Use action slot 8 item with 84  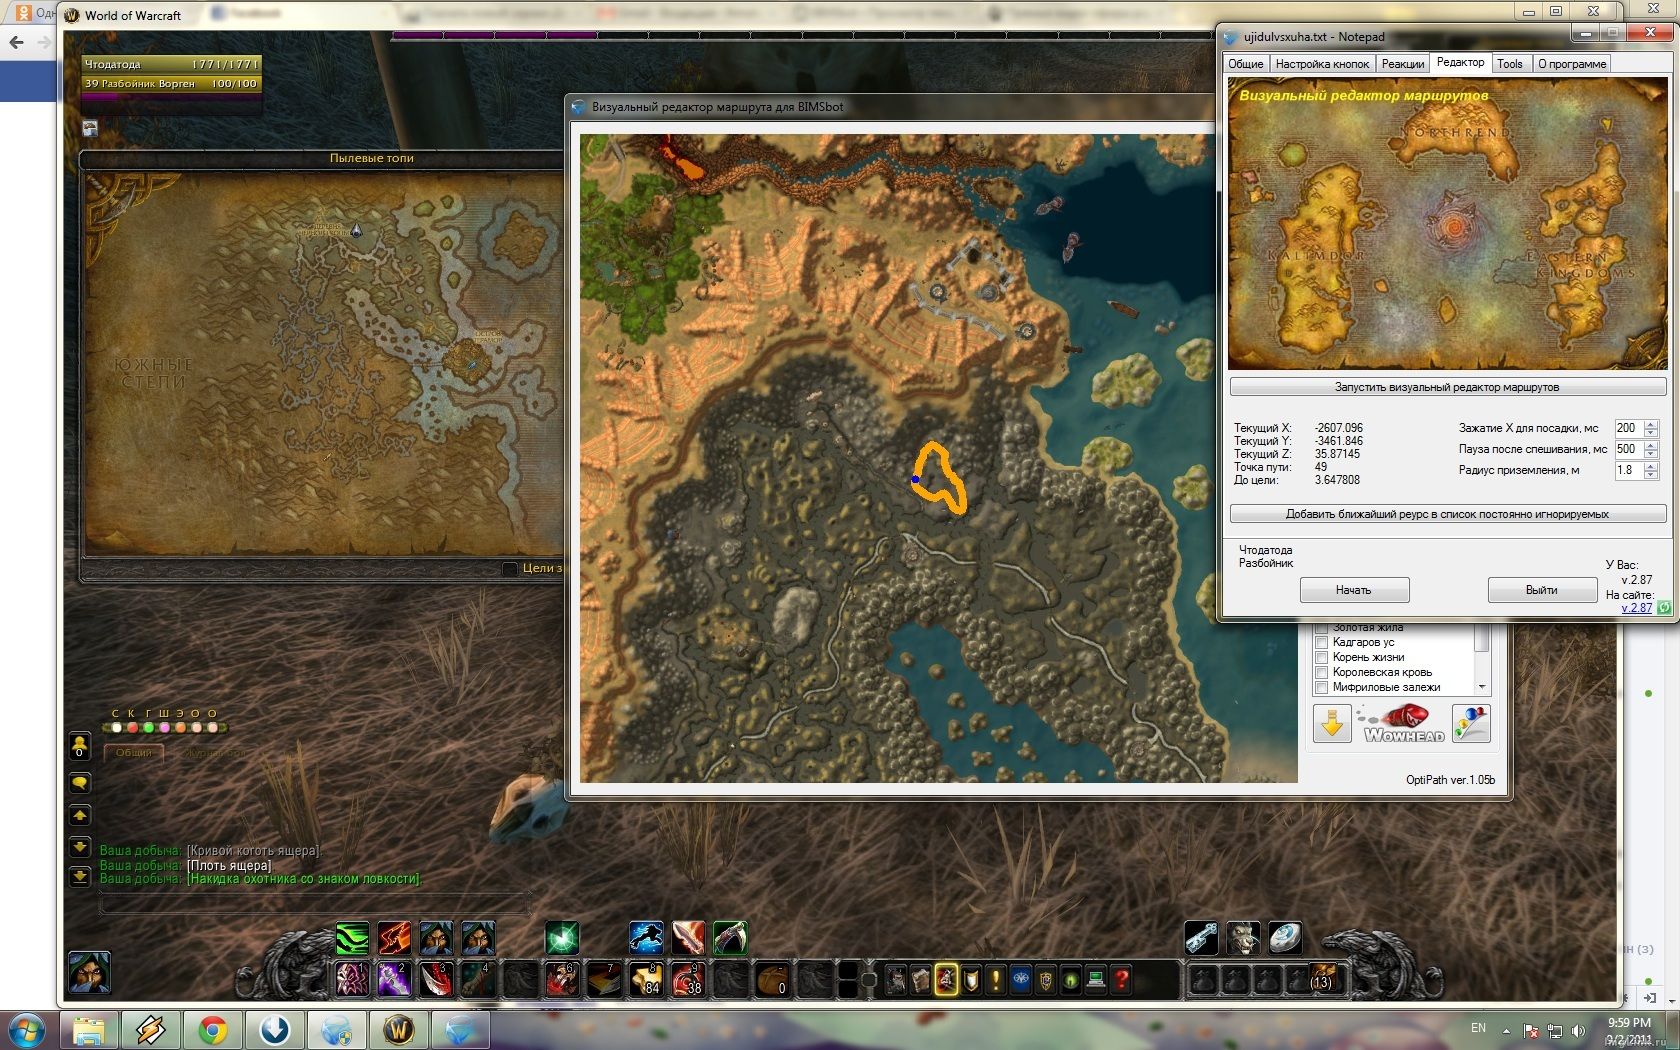pos(646,979)
